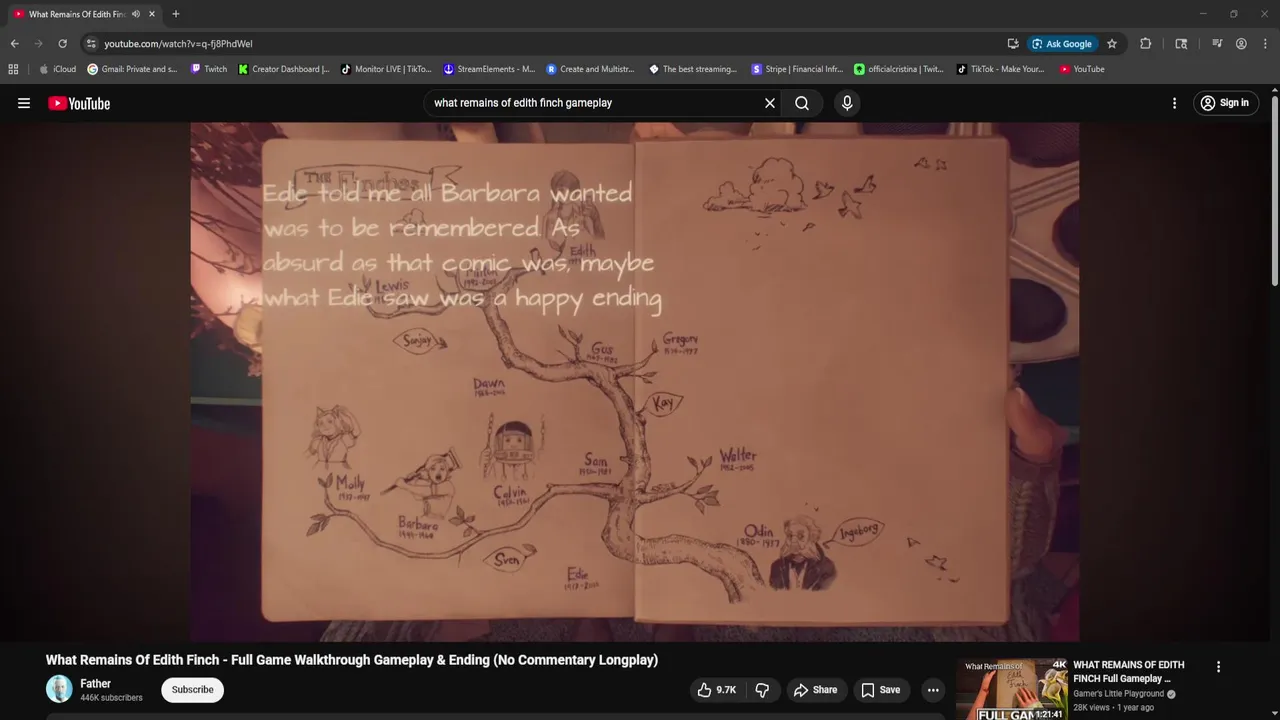Open the officialcristina Twitch bookmark
The height and width of the screenshot is (720, 1280).
tap(898, 69)
